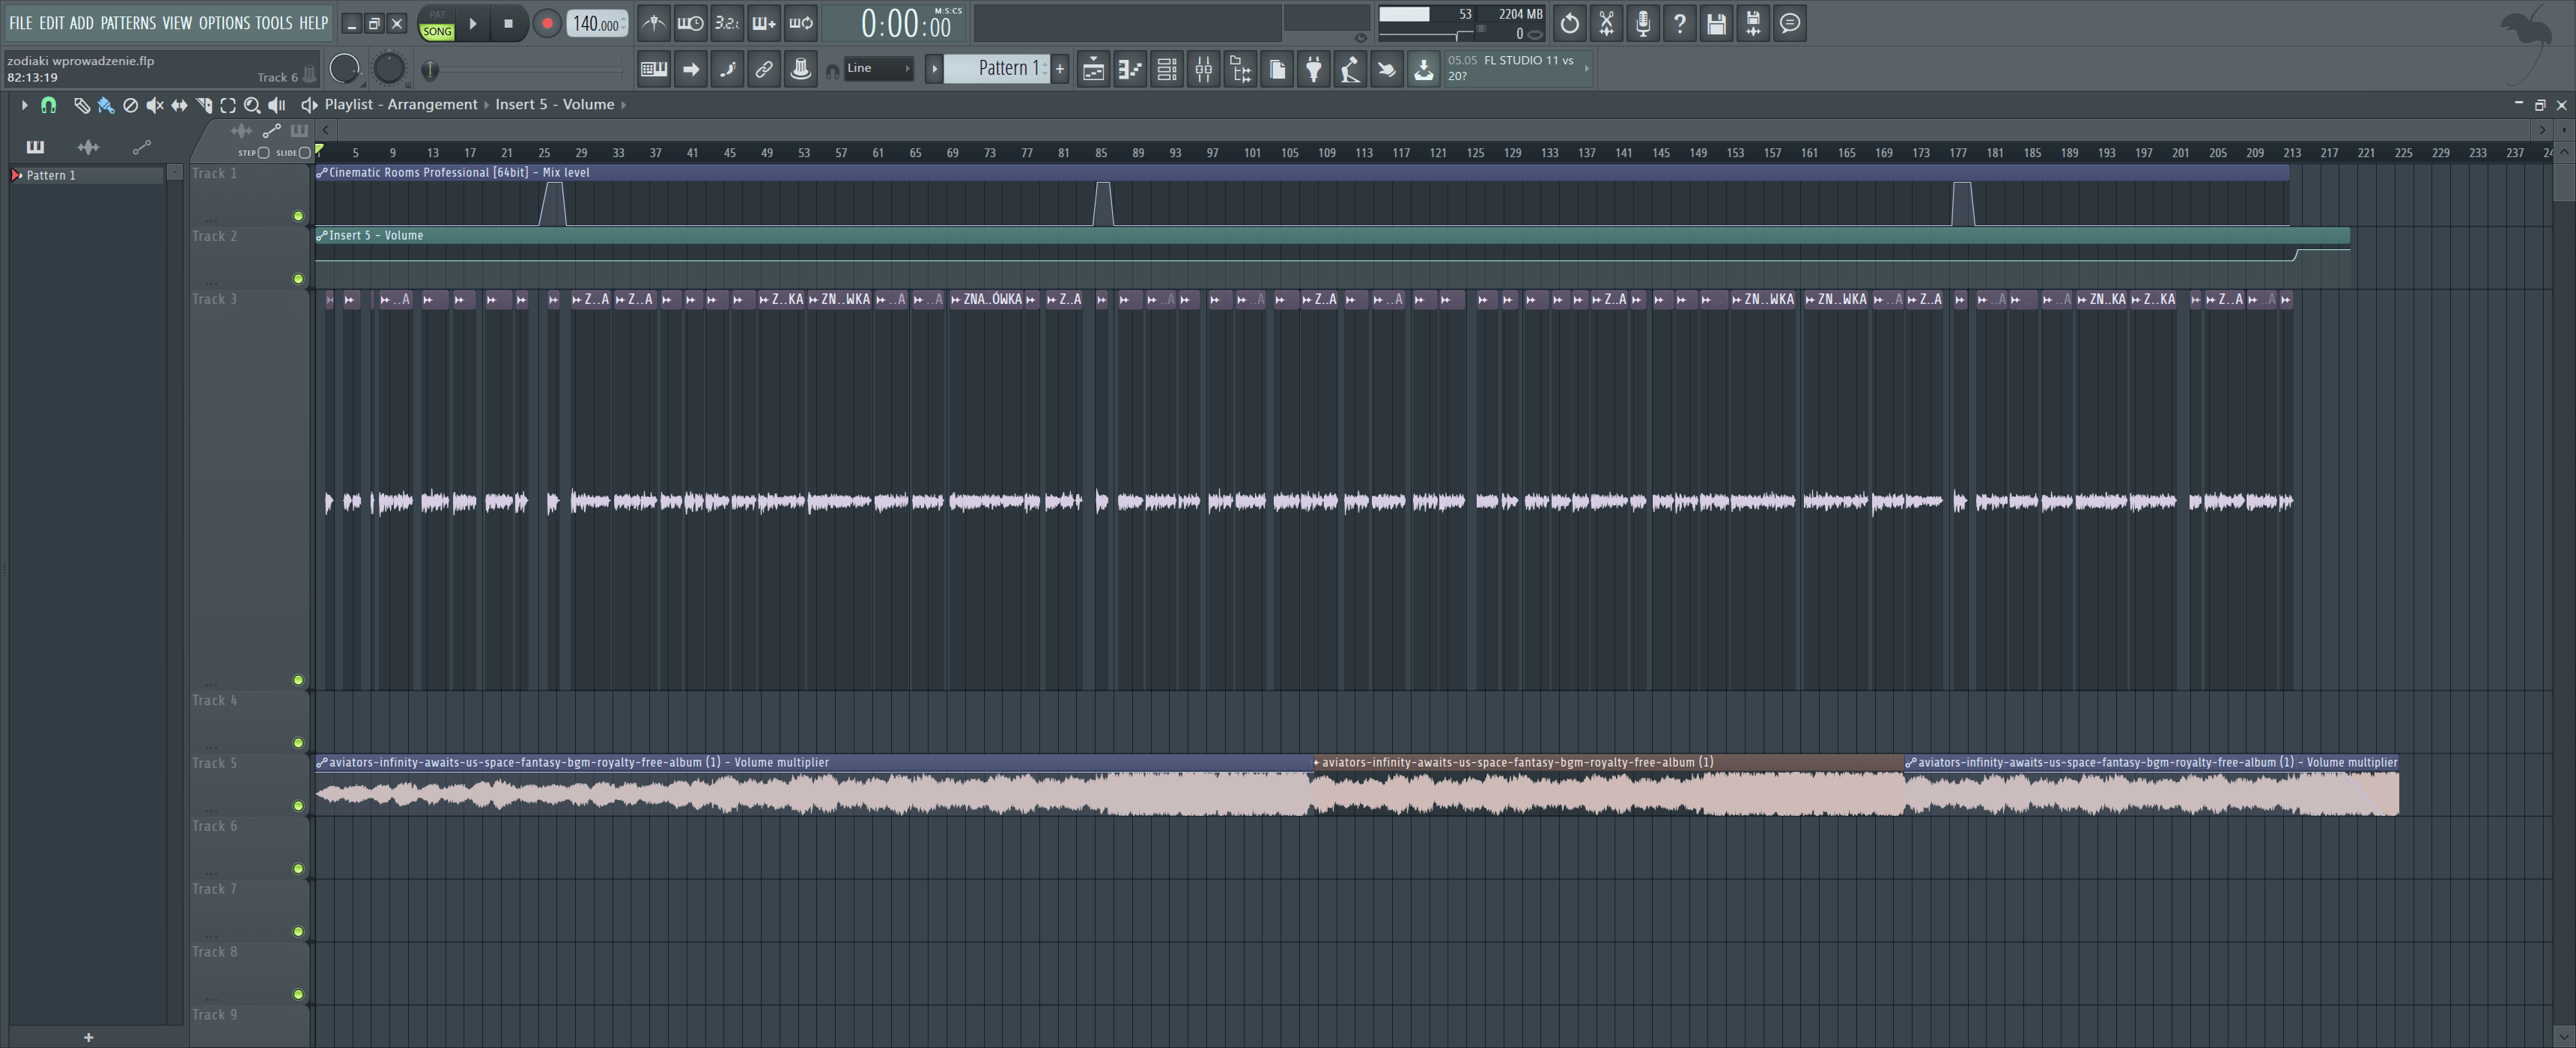Switch to PAT mode

pos(437,15)
